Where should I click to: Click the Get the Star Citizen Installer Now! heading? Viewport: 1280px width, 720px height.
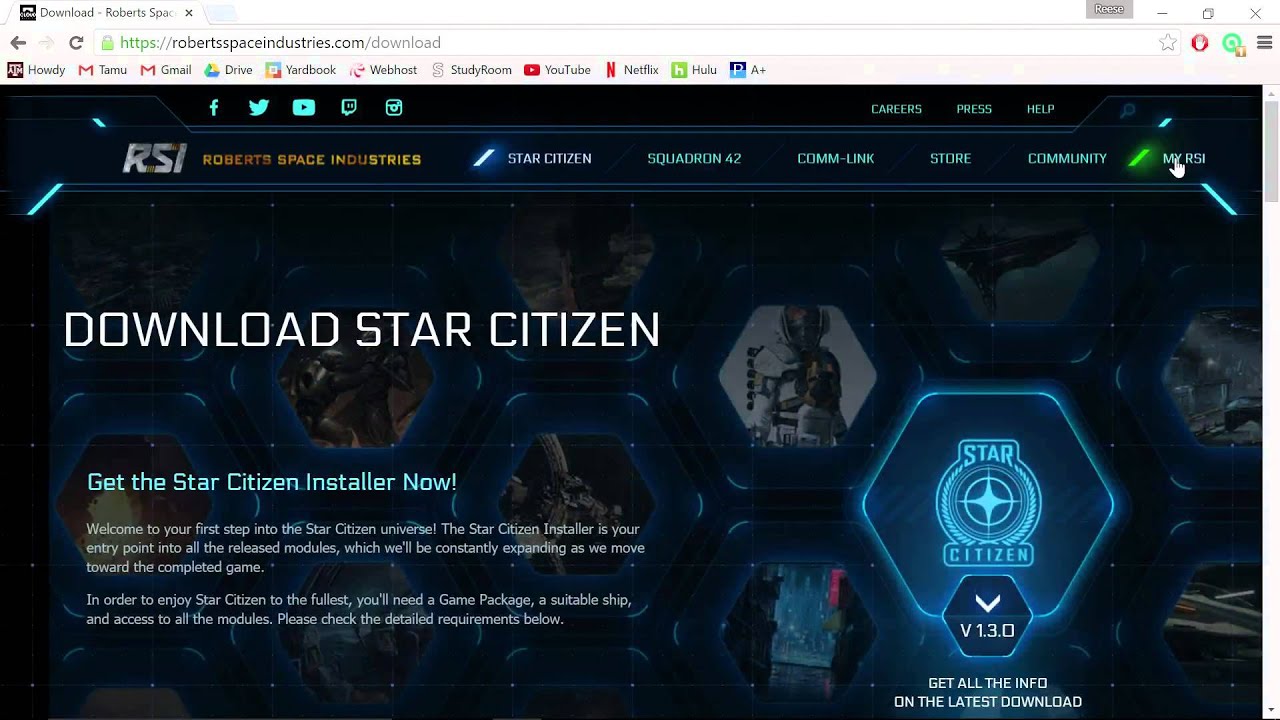pyautogui.click(x=272, y=482)
